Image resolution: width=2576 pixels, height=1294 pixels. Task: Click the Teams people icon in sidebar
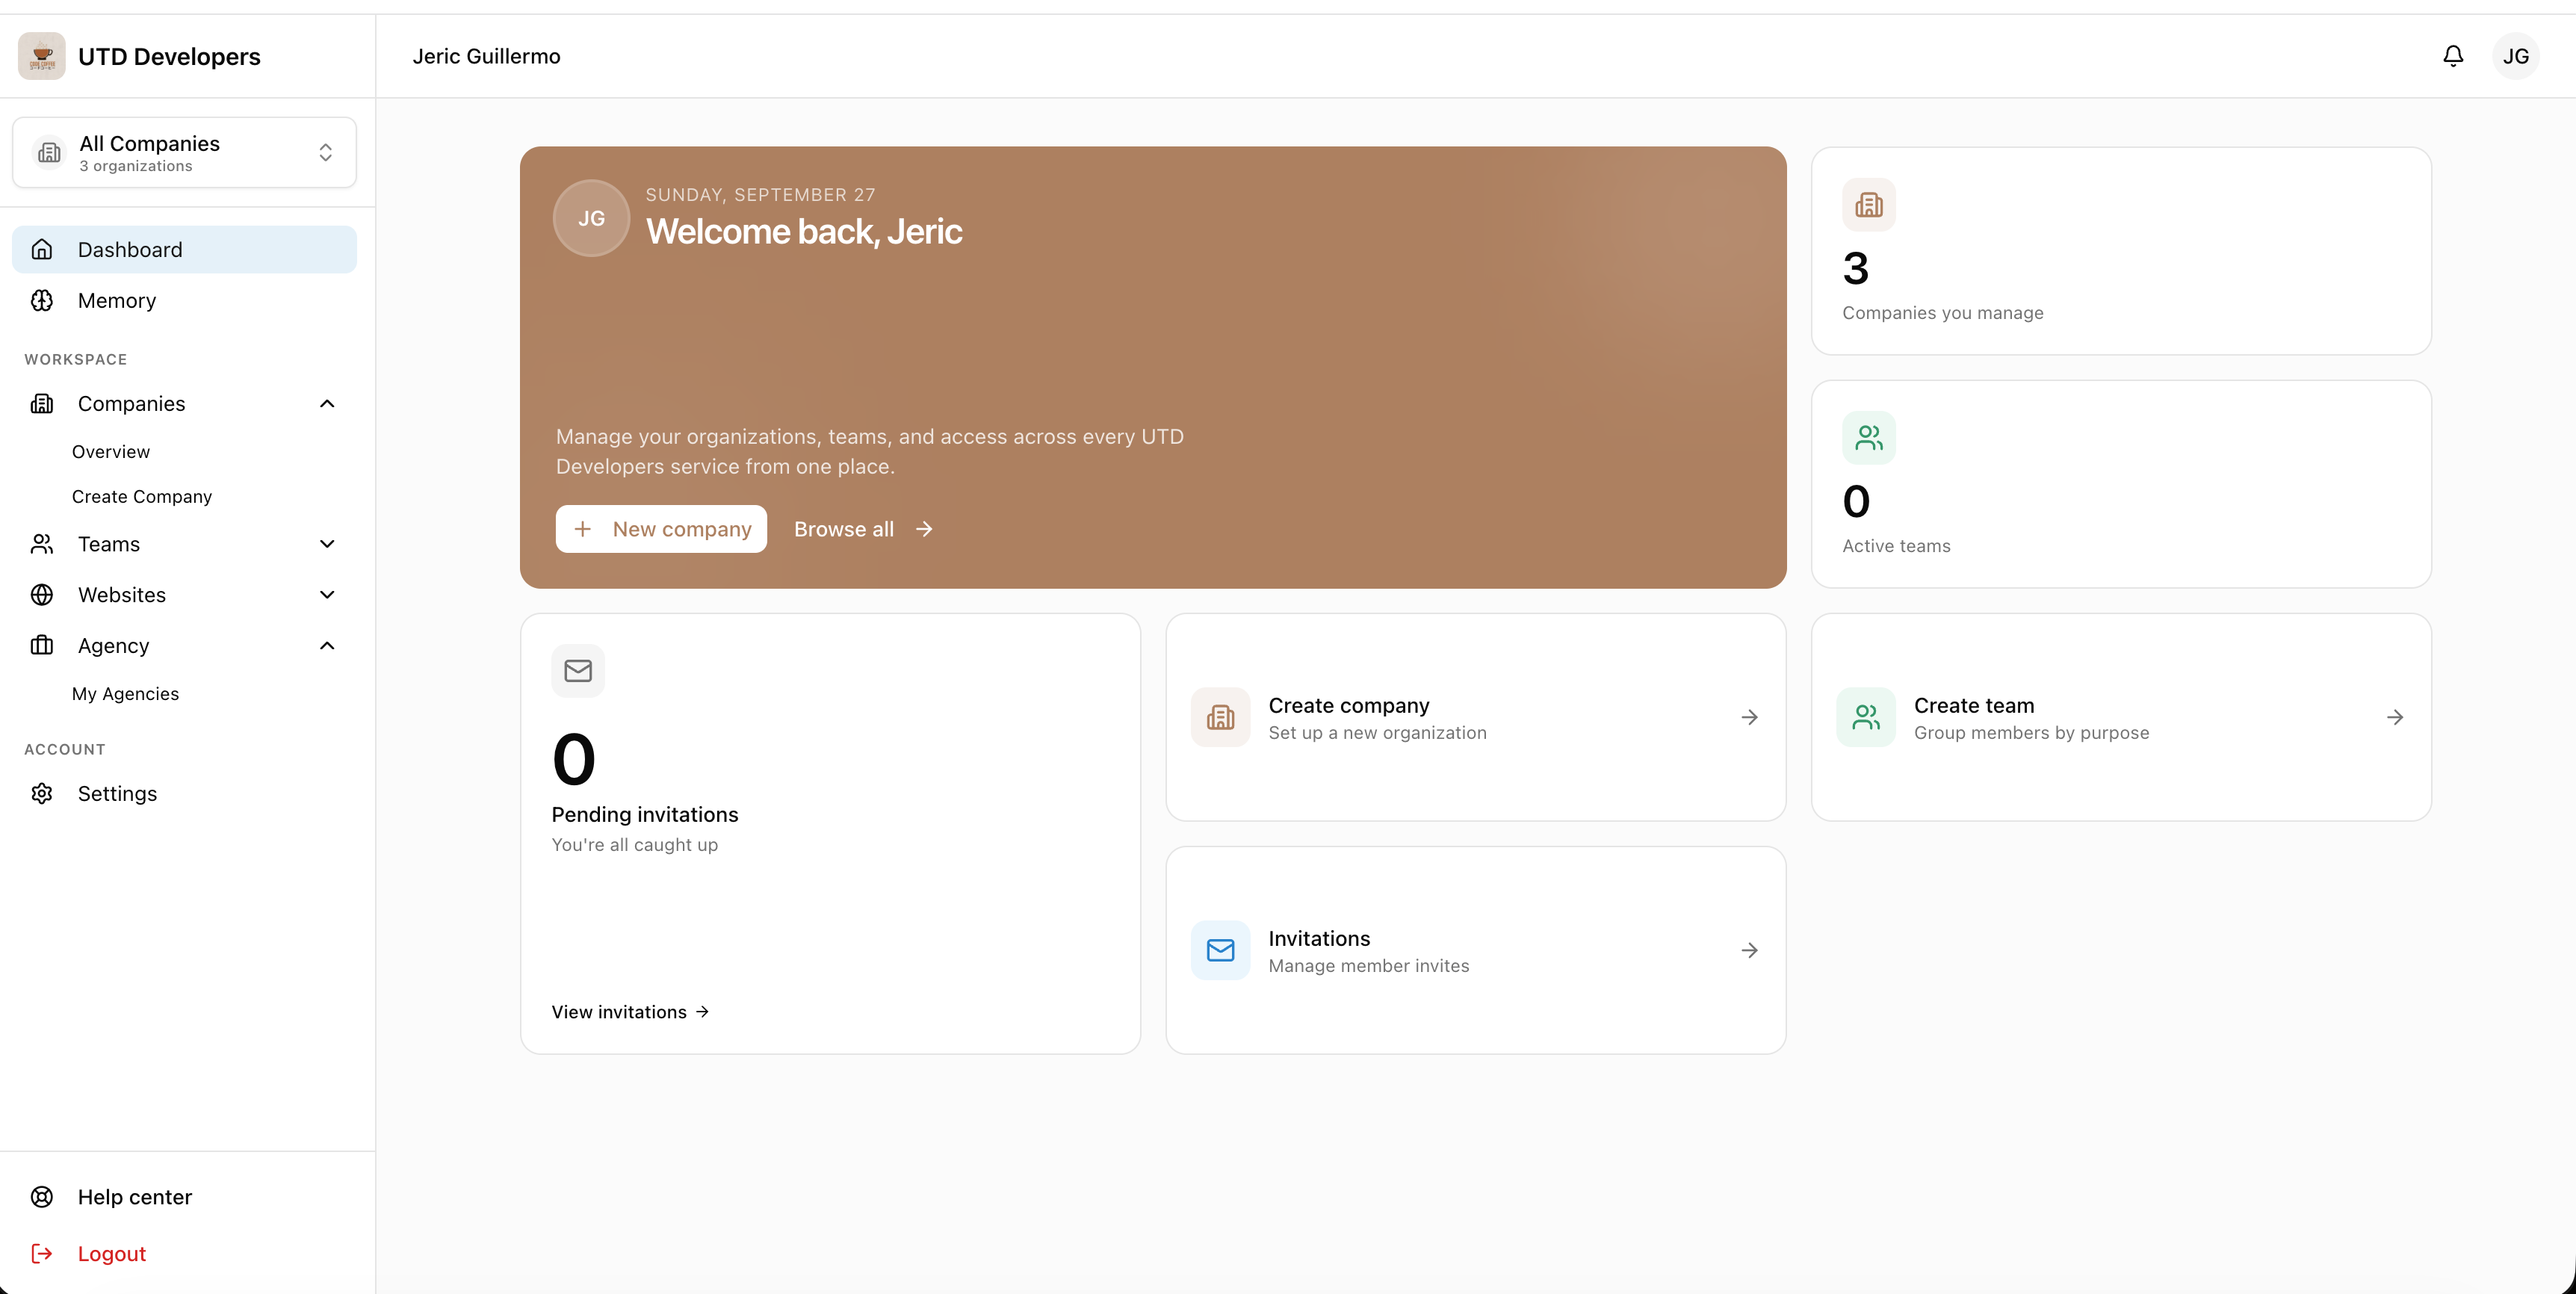42,543
